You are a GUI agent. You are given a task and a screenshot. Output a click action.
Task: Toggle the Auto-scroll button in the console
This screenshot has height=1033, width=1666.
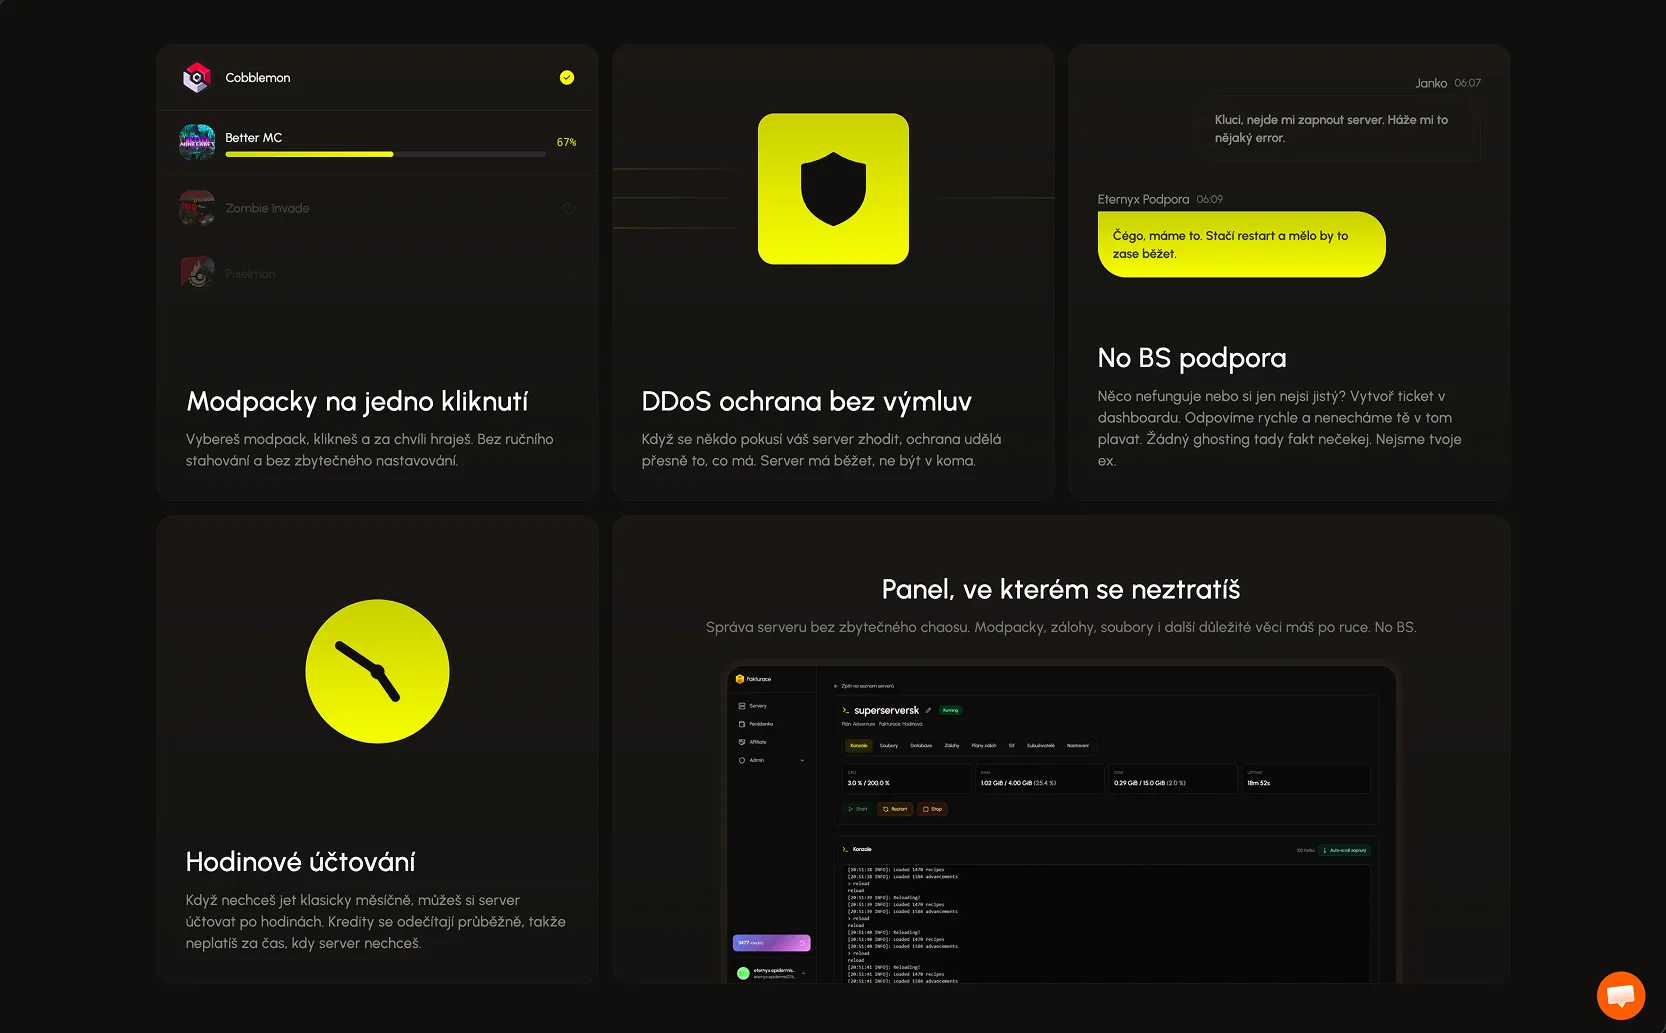click(1344, 850)
